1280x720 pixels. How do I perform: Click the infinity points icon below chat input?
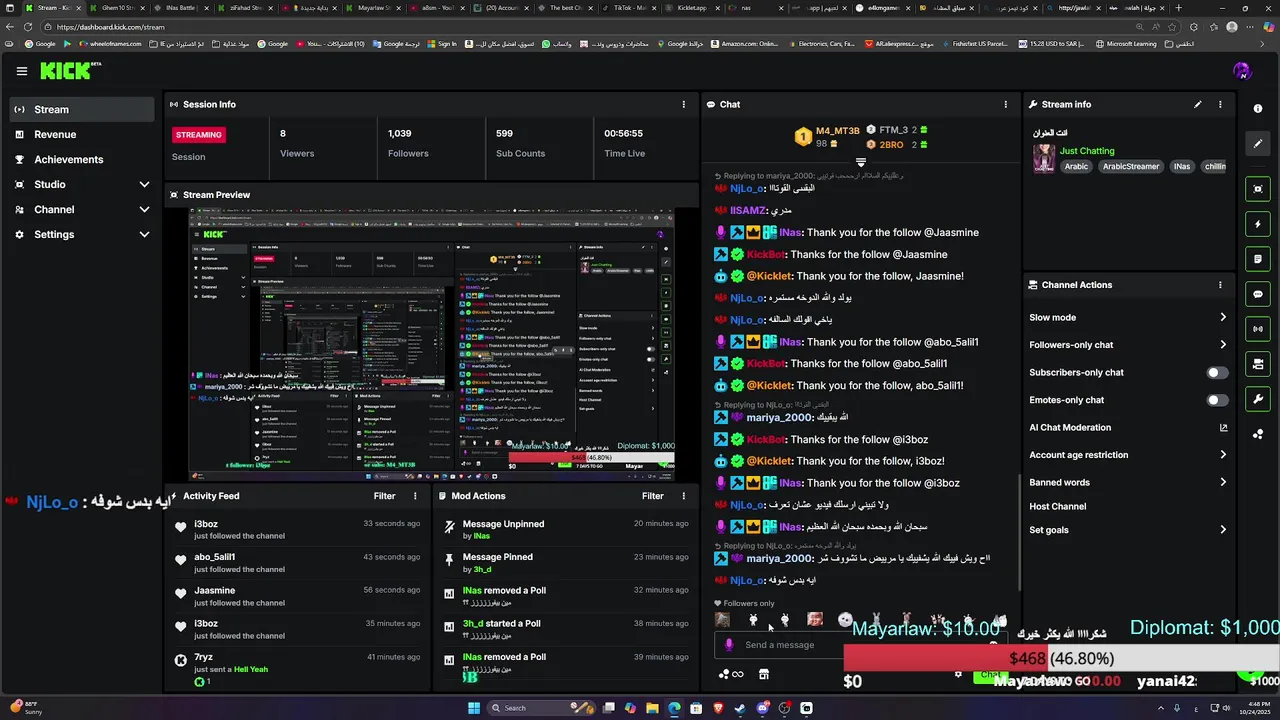click(x=732, y=674)
